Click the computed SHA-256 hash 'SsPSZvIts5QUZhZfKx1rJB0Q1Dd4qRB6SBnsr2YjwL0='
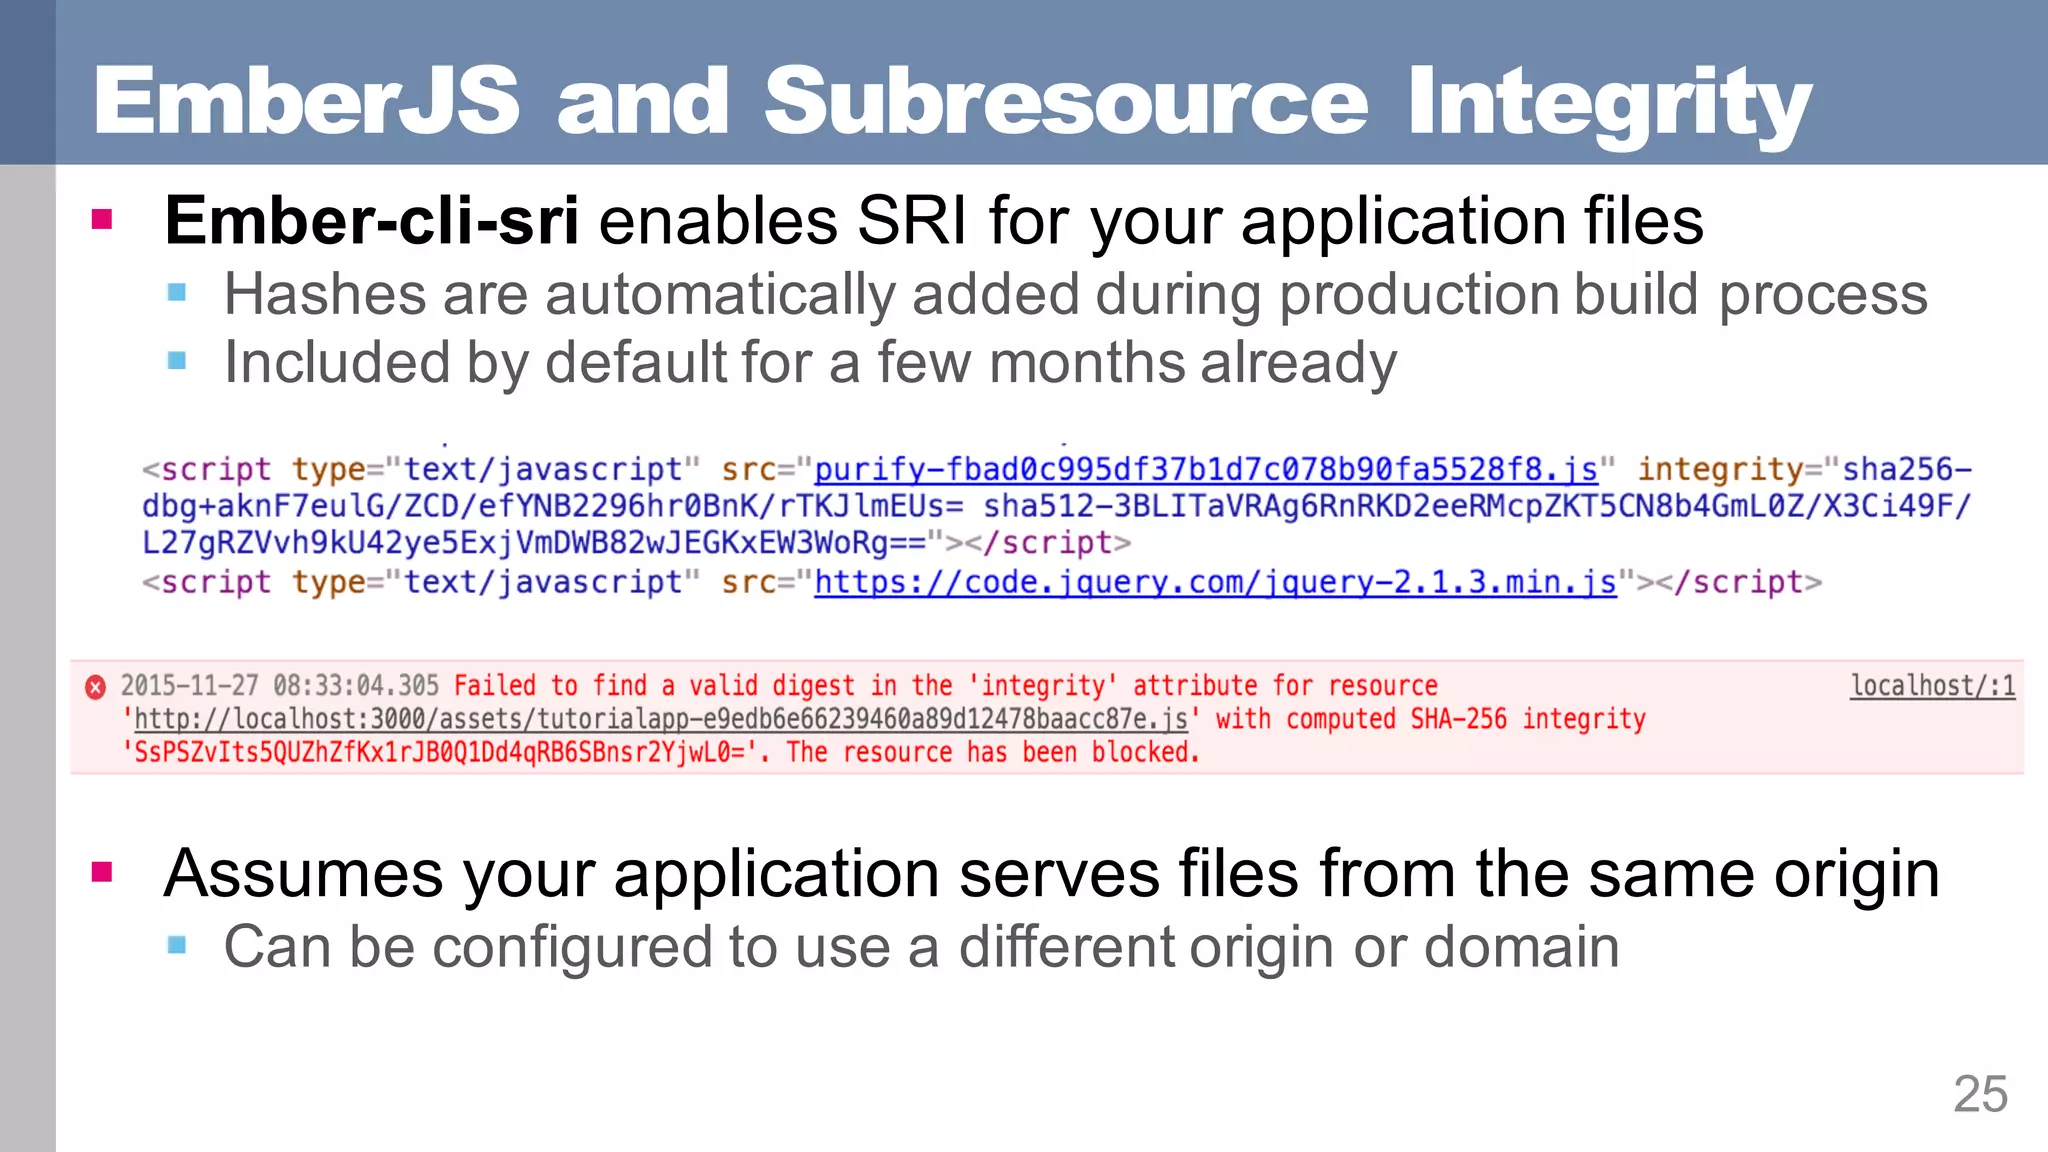This screenshot has width=2048, height=1152. click(440, 752)
